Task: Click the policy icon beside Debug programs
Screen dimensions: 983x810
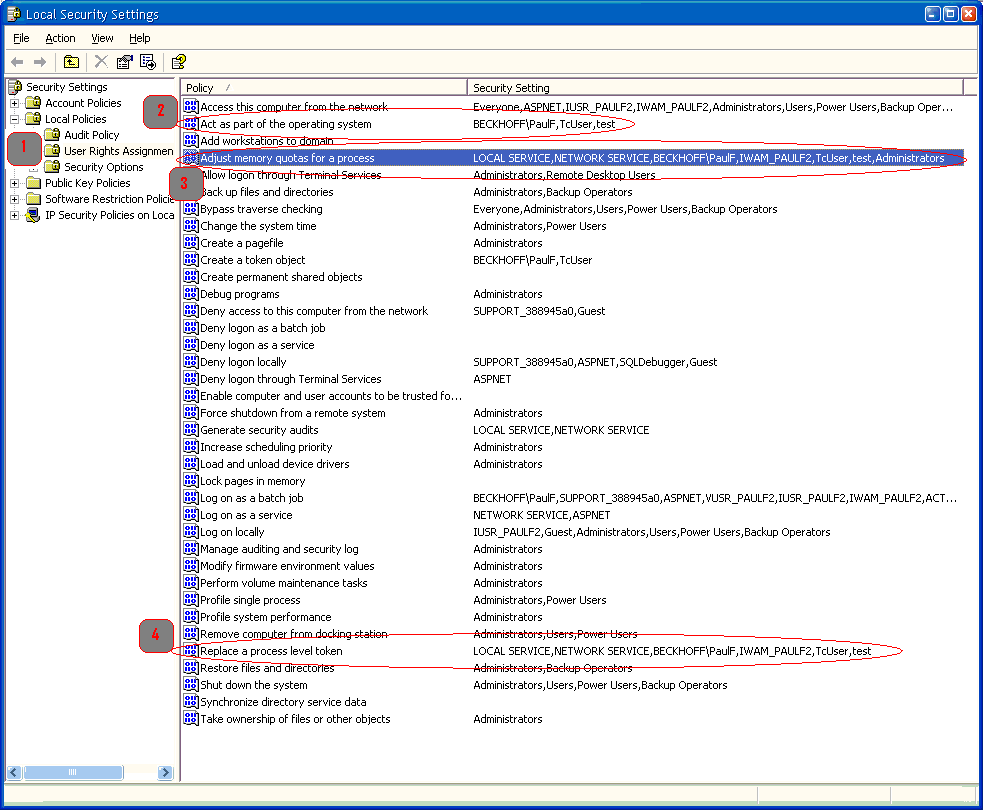Action: 191,293
